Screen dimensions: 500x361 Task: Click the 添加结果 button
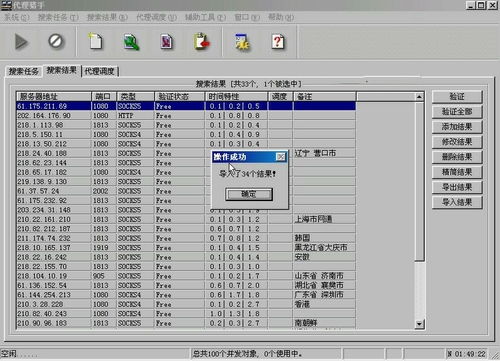[x=457, y=127]
